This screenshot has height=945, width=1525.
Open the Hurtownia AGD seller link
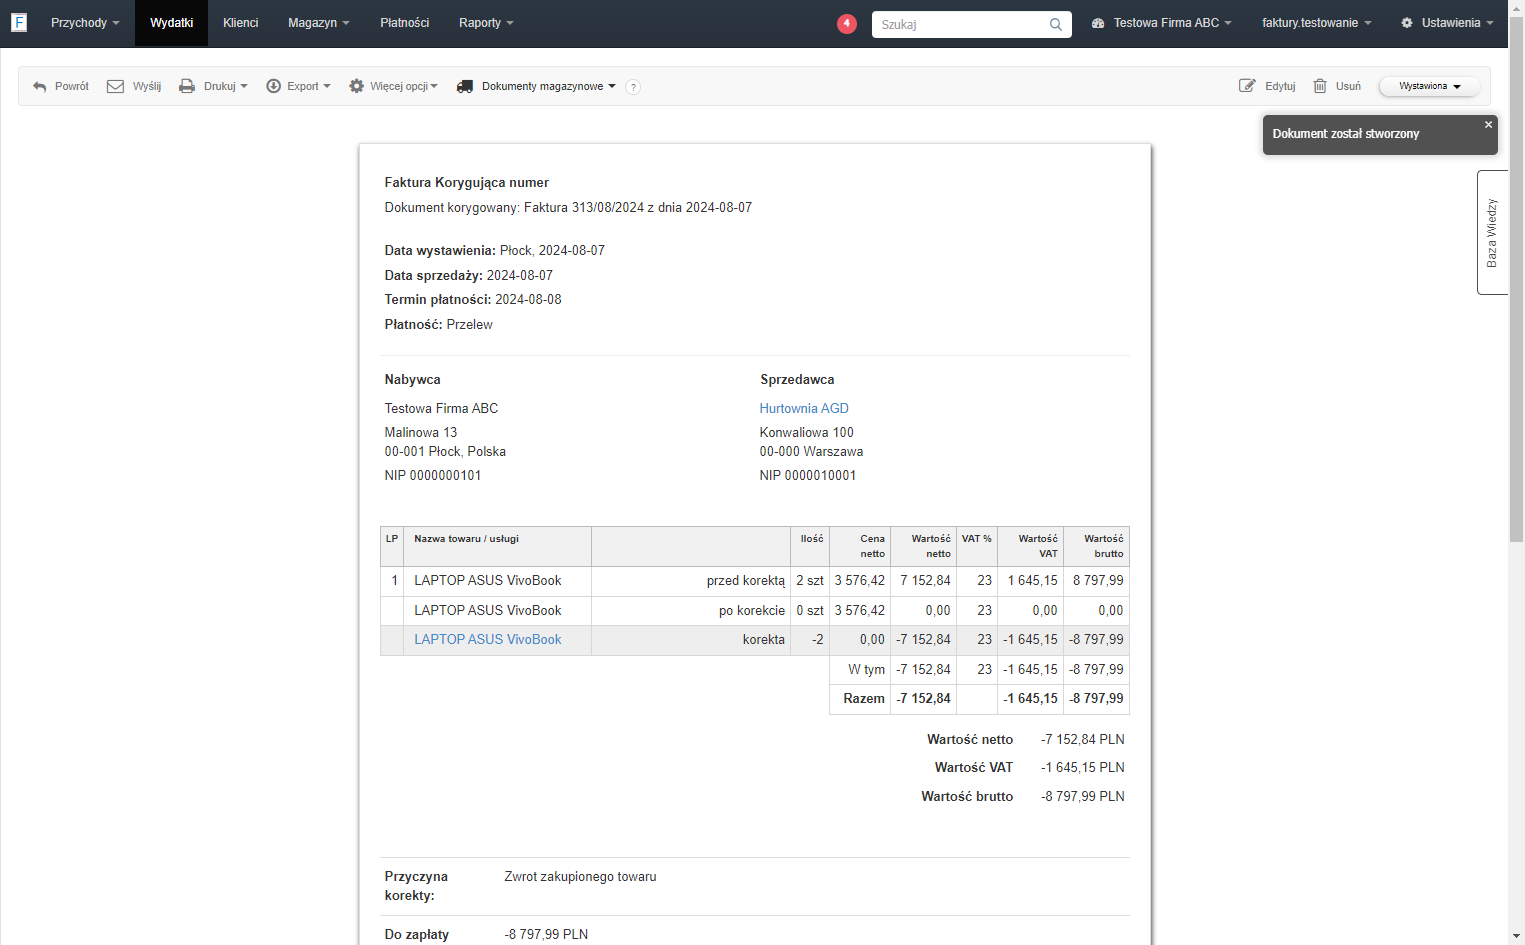click(804, 408)
